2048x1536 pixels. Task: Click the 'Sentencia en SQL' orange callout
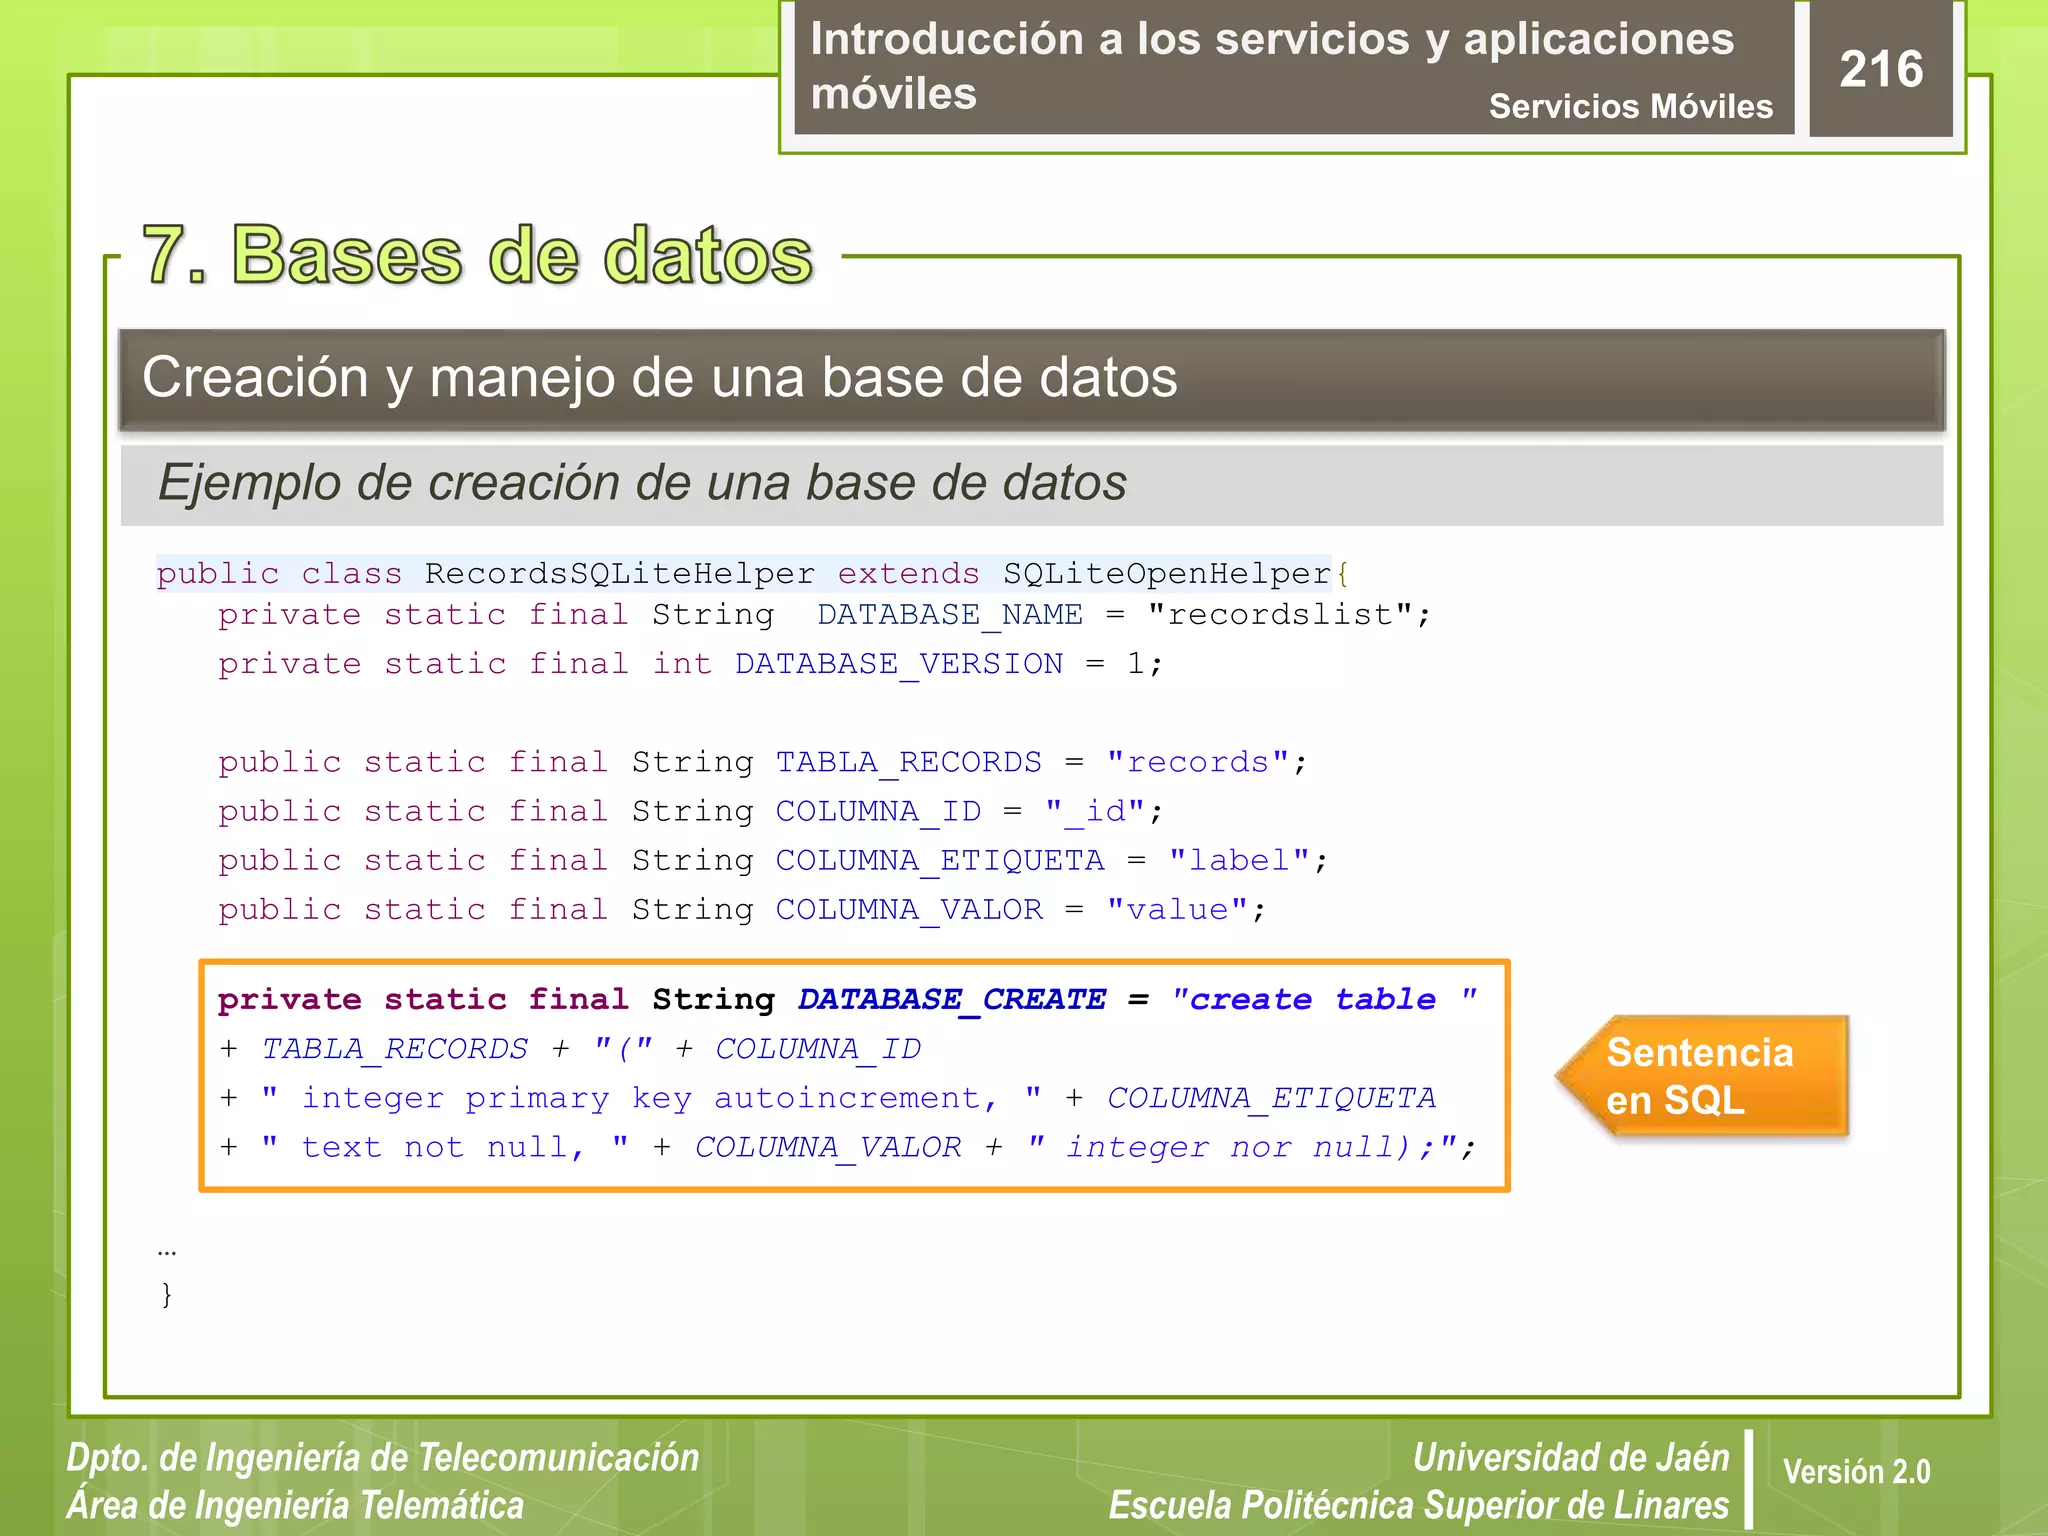click(x=1703, y=1077)
